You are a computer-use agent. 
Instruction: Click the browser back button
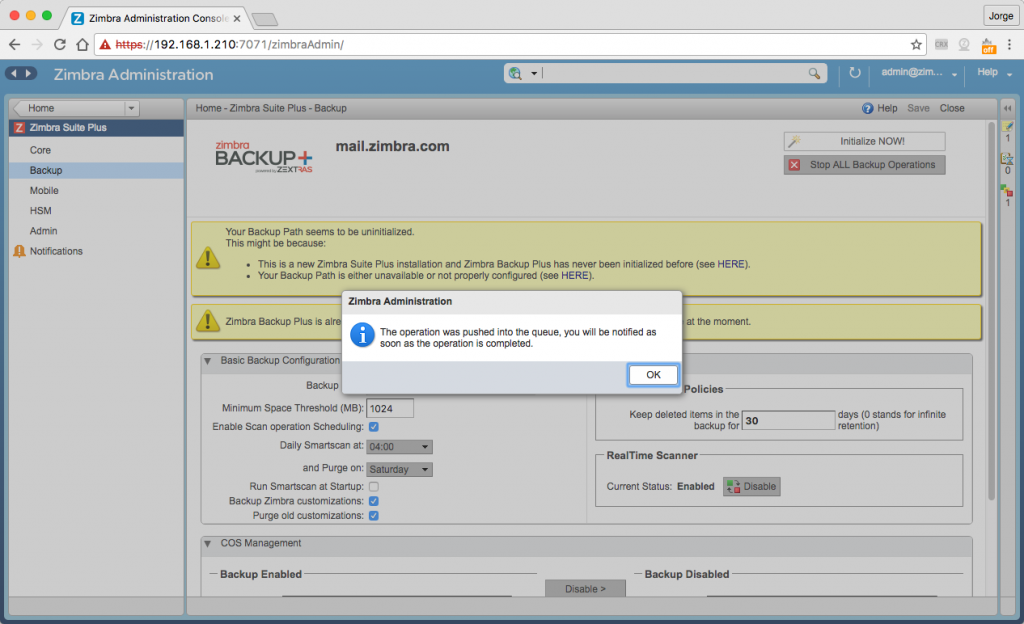pyautogui.click(x=14, y=44)
